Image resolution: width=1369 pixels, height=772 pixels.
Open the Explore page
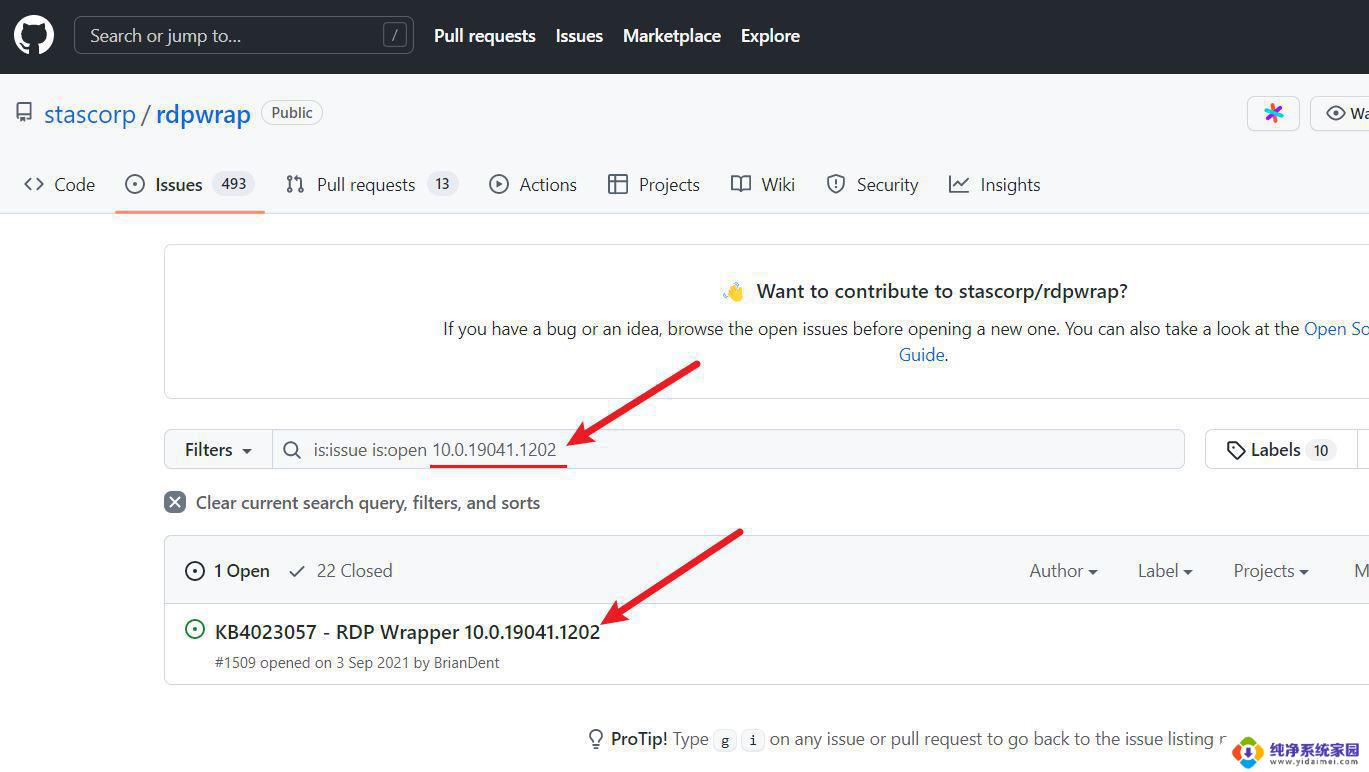[x=770, y=36]
